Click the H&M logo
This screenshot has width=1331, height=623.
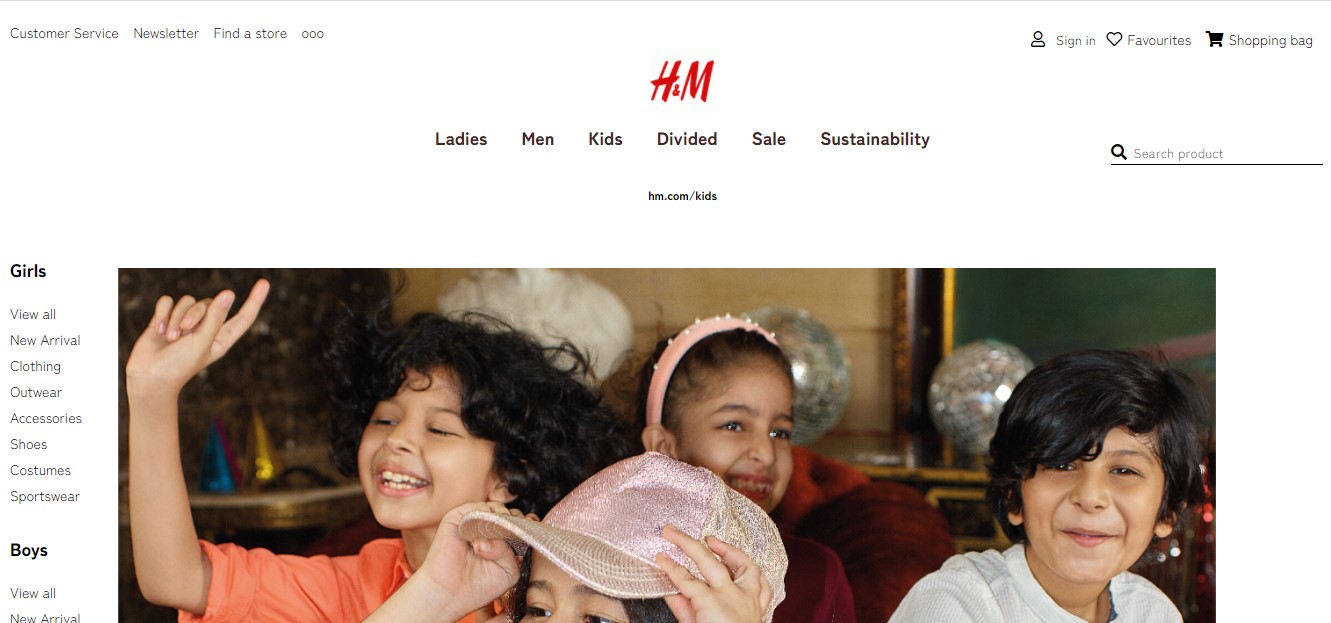point(682,81)
